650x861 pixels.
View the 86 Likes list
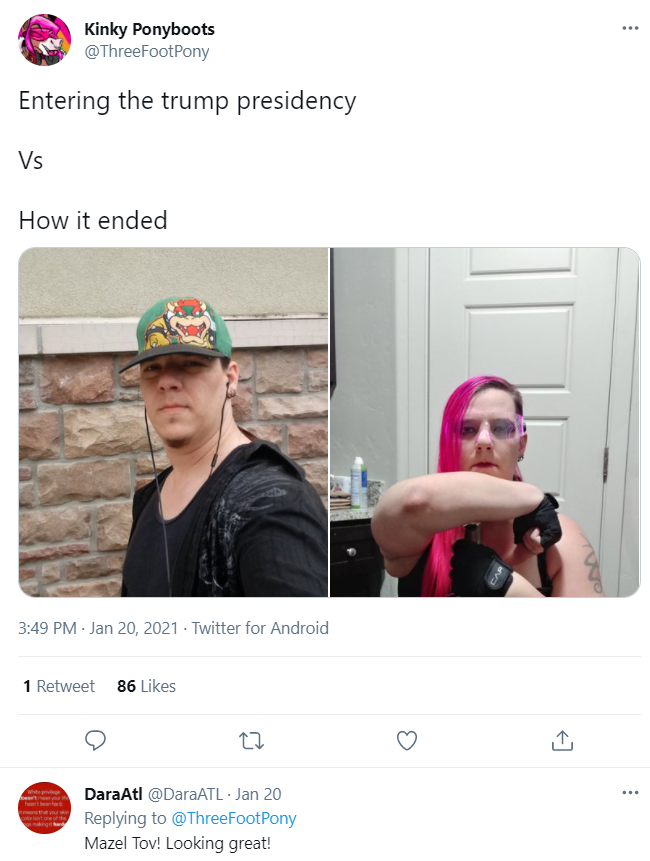(147, 686)
